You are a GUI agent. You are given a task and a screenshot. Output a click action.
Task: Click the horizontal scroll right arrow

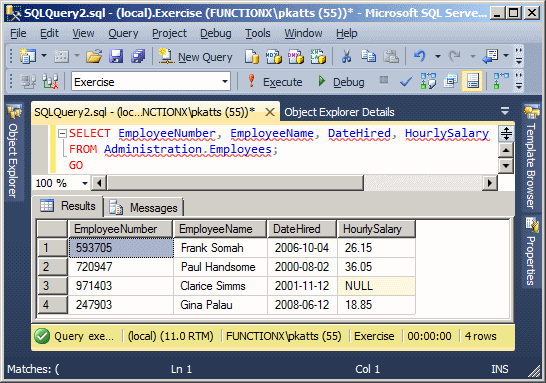(490, 183)
